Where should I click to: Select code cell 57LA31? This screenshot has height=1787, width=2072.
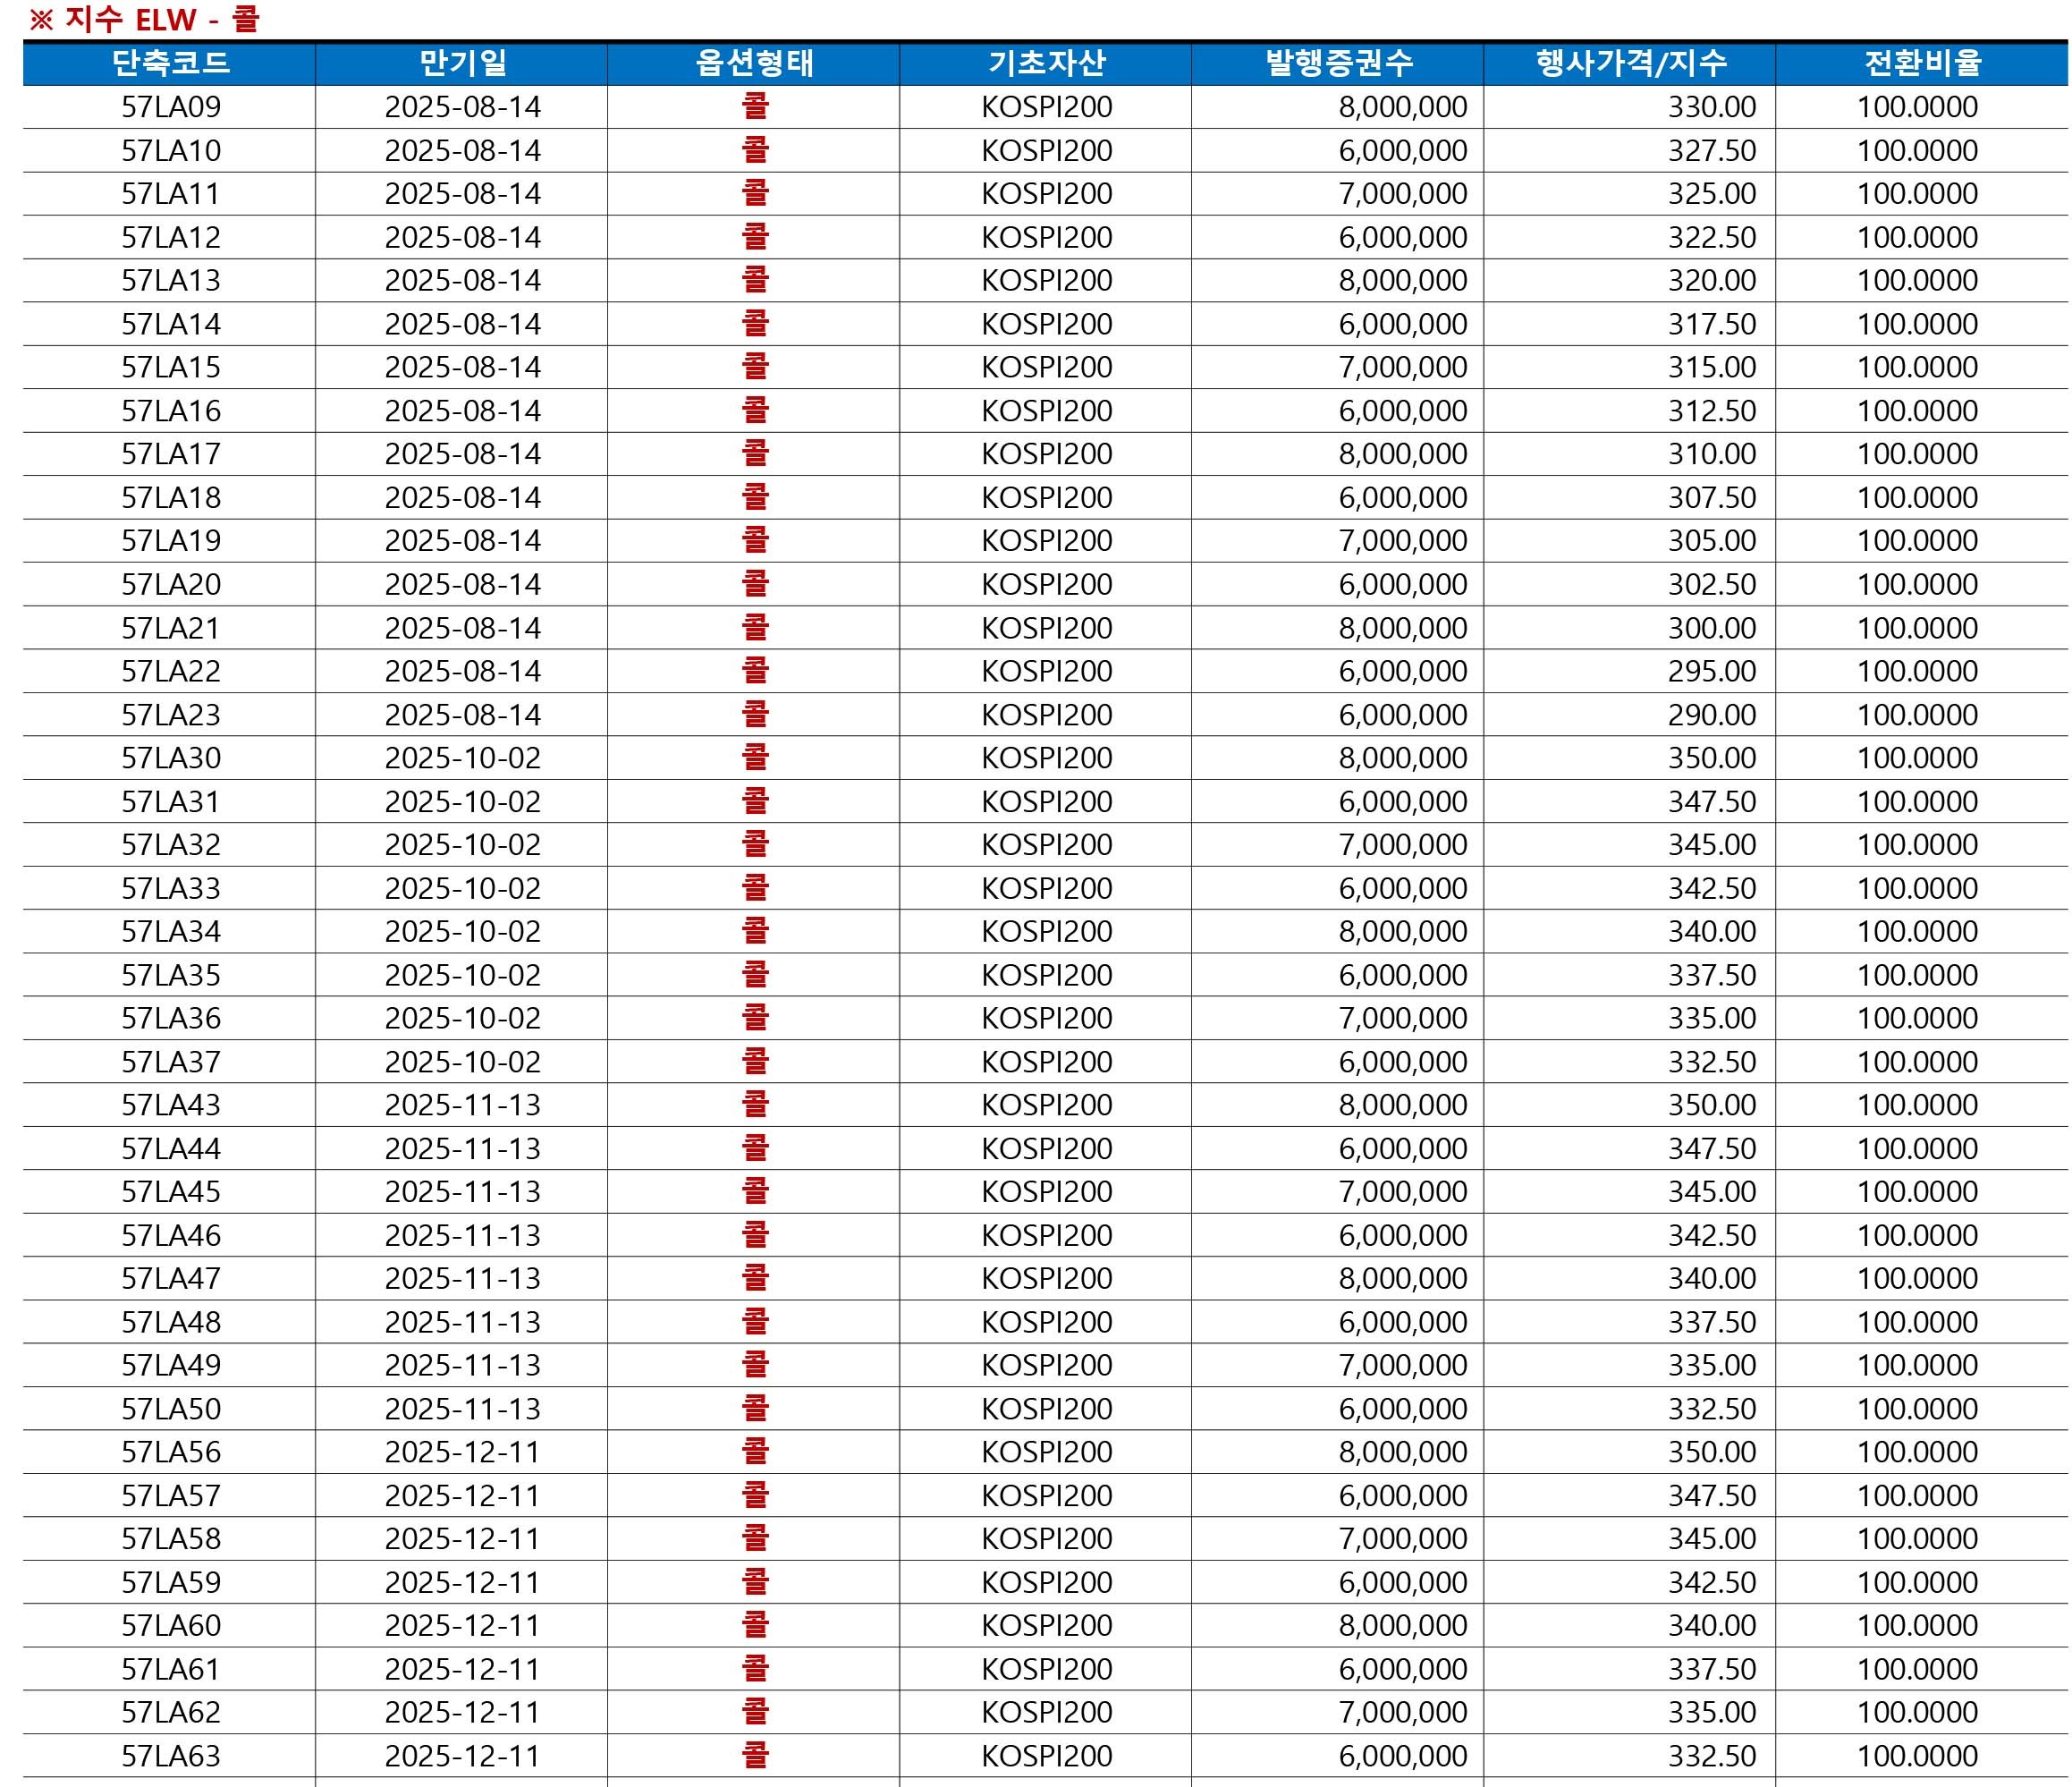(171, 802)
